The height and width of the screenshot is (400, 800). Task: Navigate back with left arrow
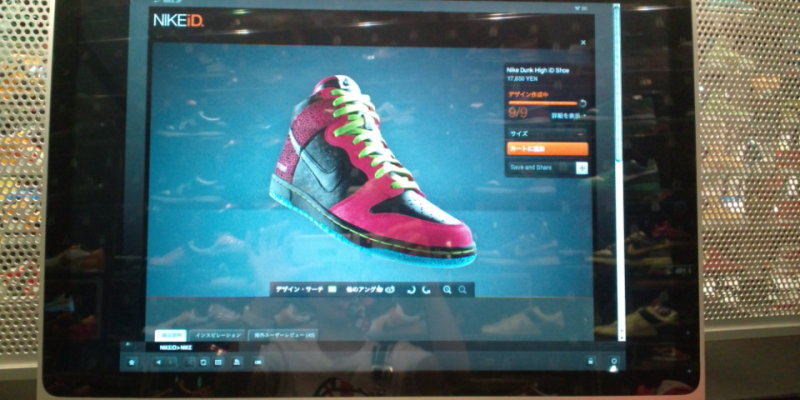[x=159, y=362]
